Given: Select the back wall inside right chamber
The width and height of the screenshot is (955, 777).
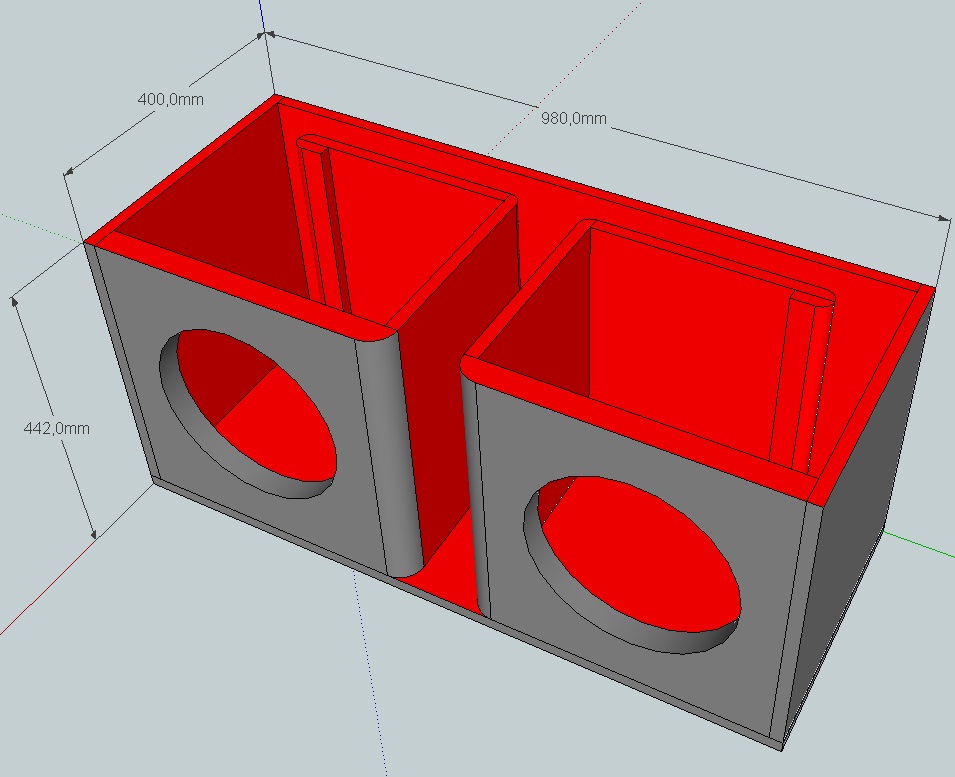Looking at the screenshot, I should tap(690, 330).
